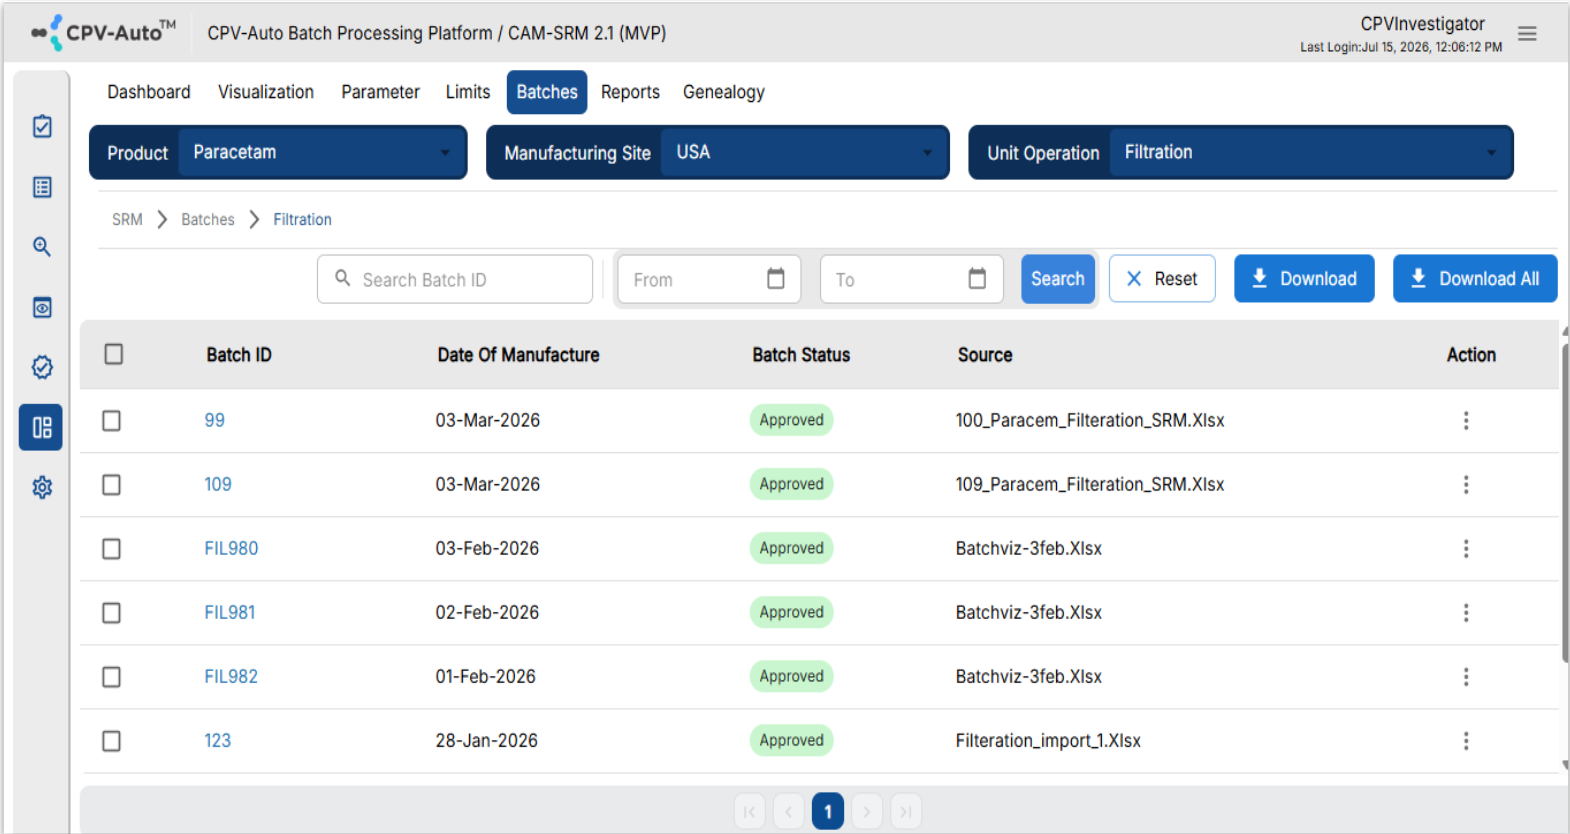Check the box for batch FIL982

111,676
